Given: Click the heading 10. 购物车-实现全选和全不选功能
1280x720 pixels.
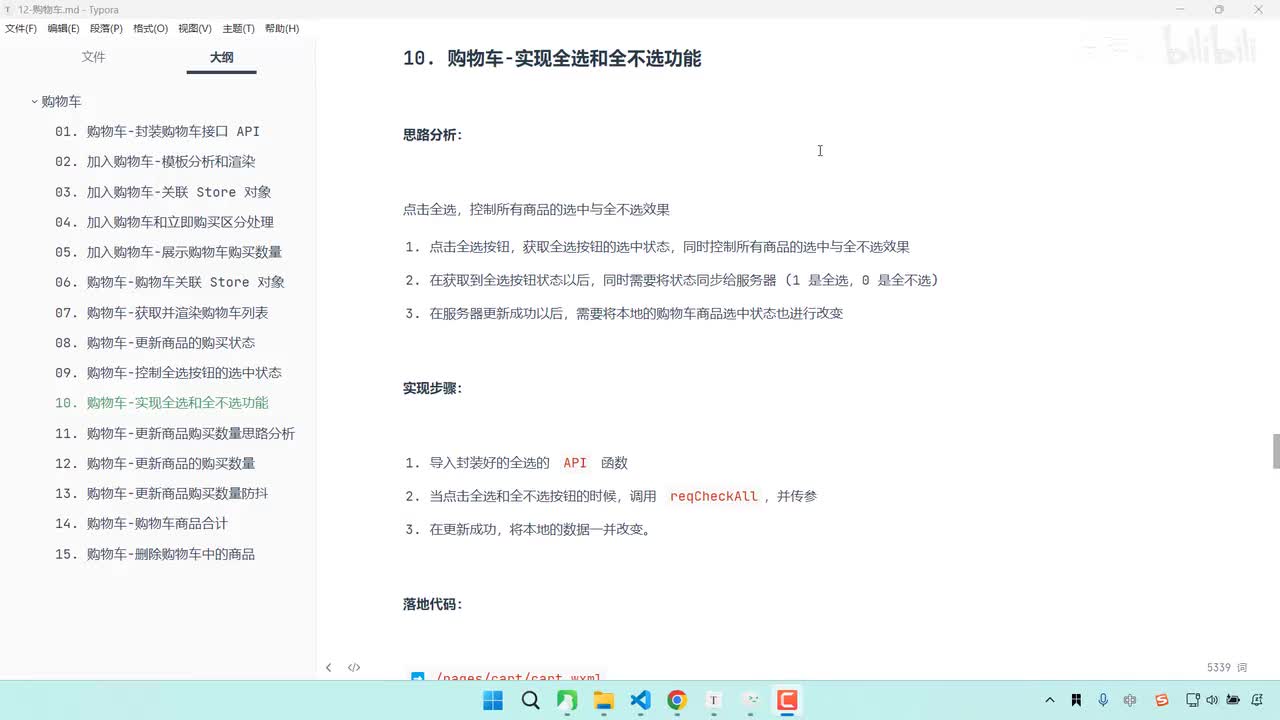Looking at the screenshot, I should click(x=552, y=59).
